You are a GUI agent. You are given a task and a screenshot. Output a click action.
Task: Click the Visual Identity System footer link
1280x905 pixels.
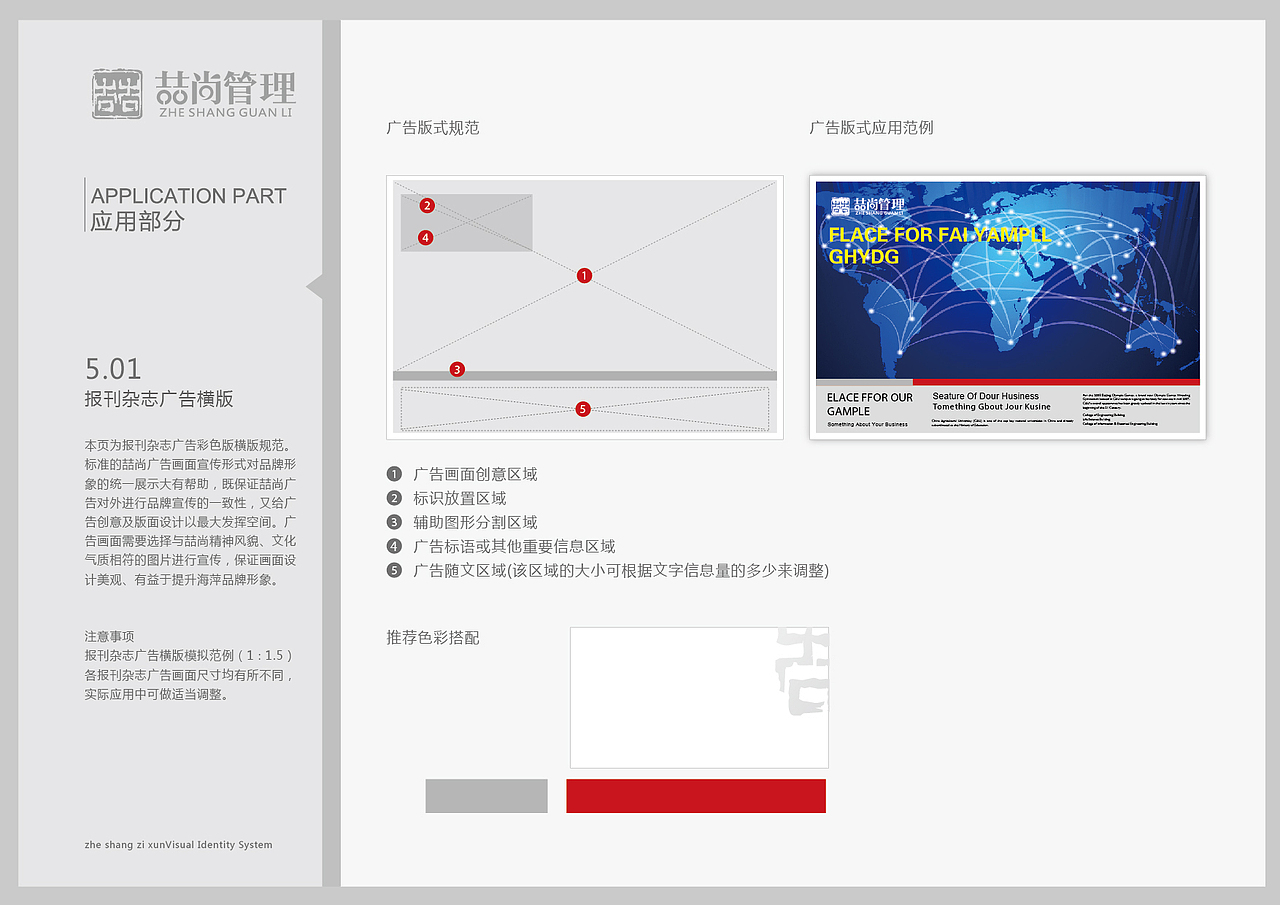pos(176,844)
